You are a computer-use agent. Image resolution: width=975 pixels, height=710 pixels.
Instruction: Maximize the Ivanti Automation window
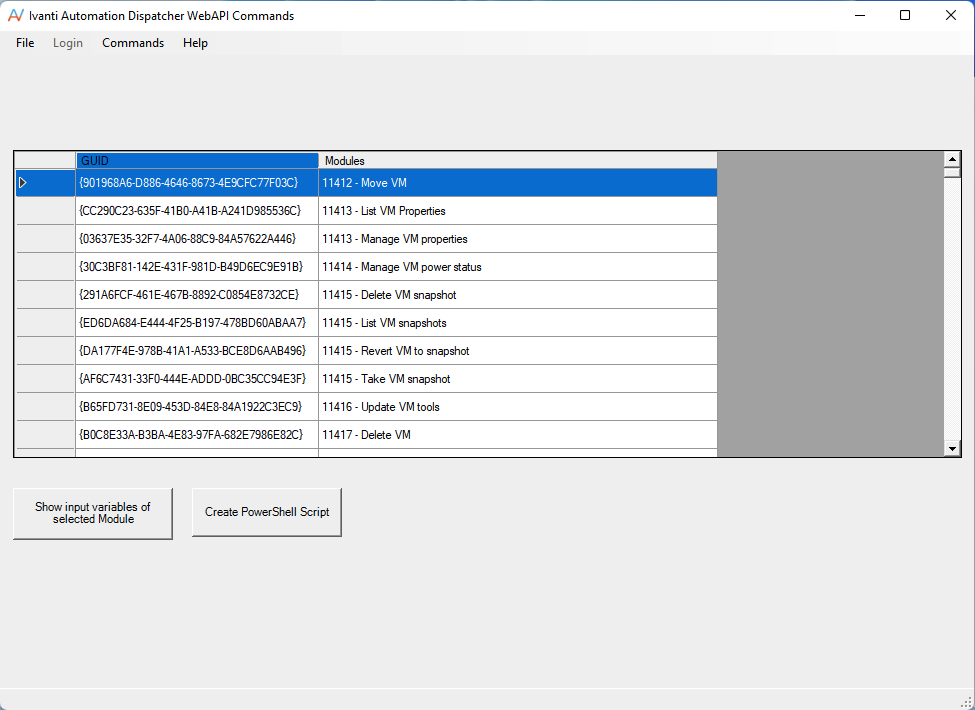coord(905,16)
